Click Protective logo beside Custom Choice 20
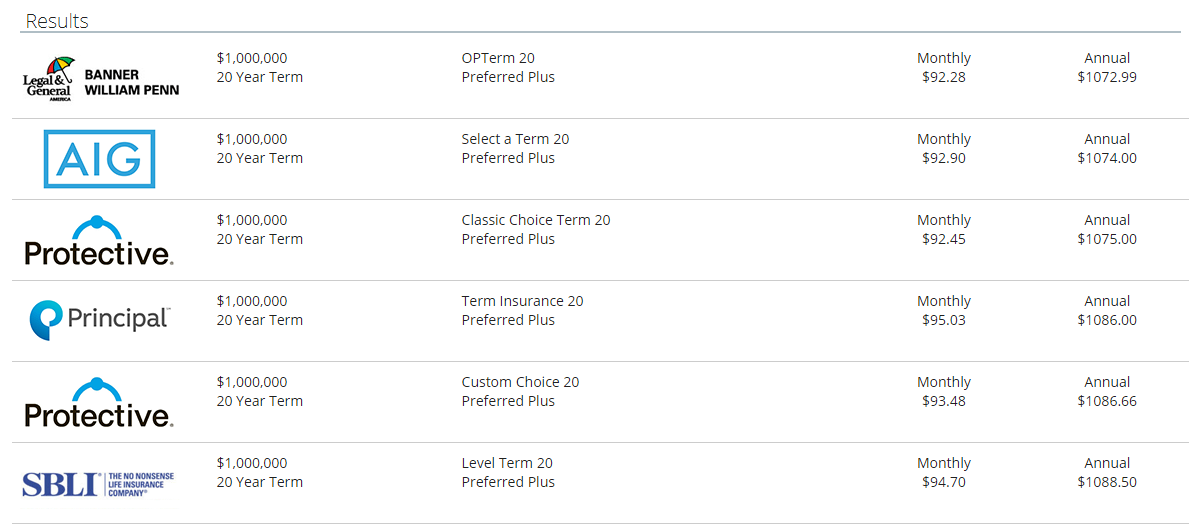 pyautogui.click(x=99, y=402)
